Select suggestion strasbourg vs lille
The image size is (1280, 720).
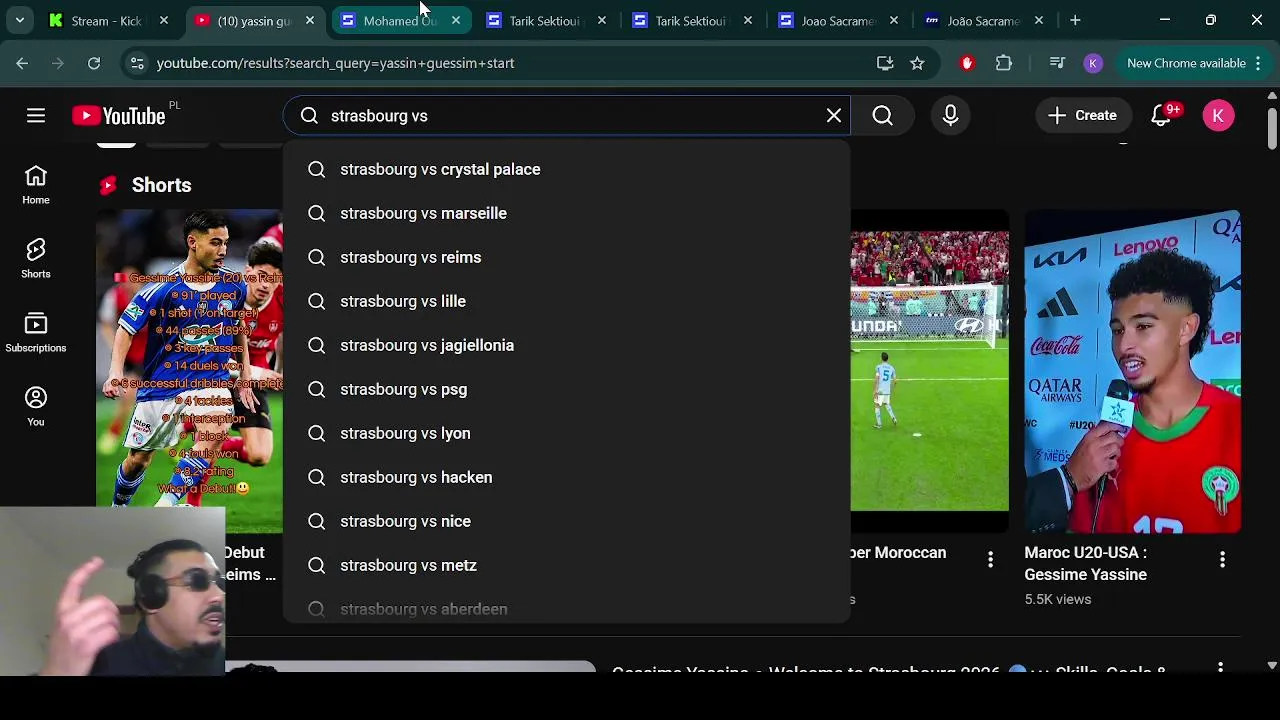pyautogui.click(x=567, y=301)
